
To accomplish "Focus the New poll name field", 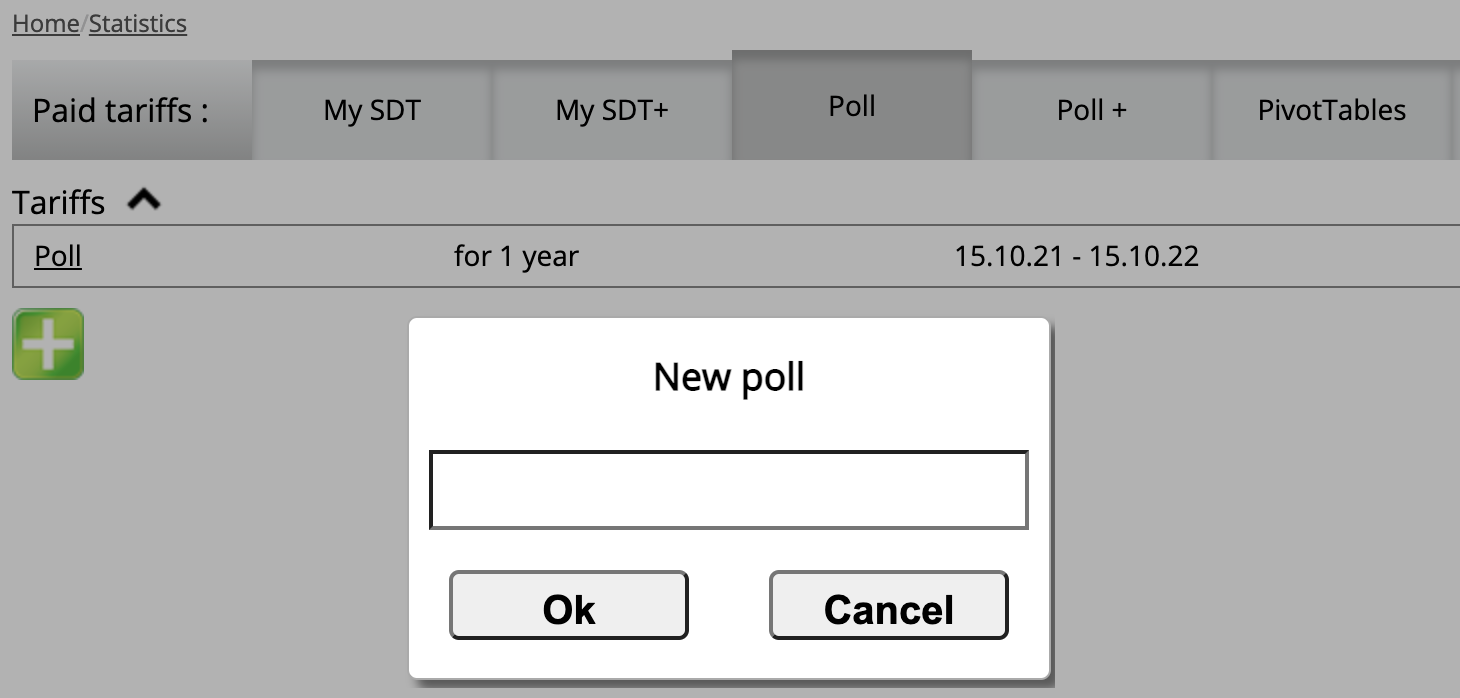I will 729,490.
